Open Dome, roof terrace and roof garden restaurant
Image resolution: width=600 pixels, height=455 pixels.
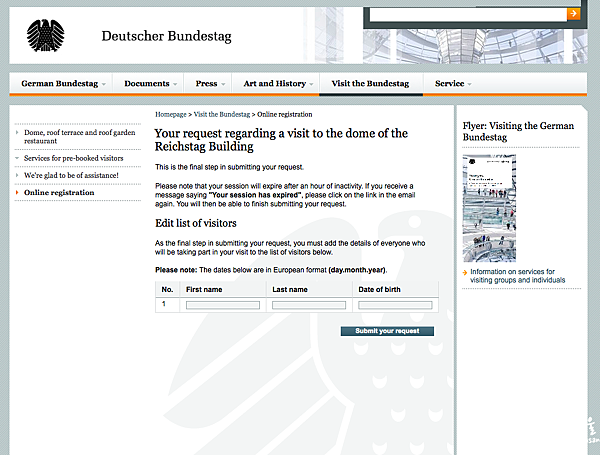80,137
